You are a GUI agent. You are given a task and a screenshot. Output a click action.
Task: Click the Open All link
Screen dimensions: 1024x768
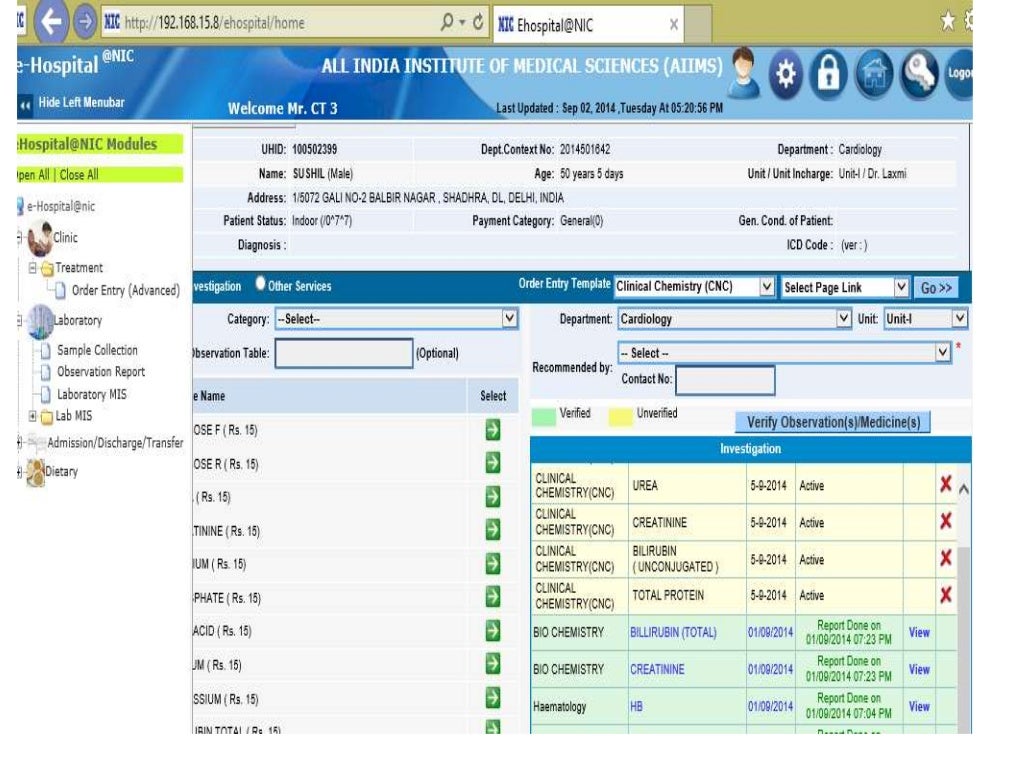(33, 174)
